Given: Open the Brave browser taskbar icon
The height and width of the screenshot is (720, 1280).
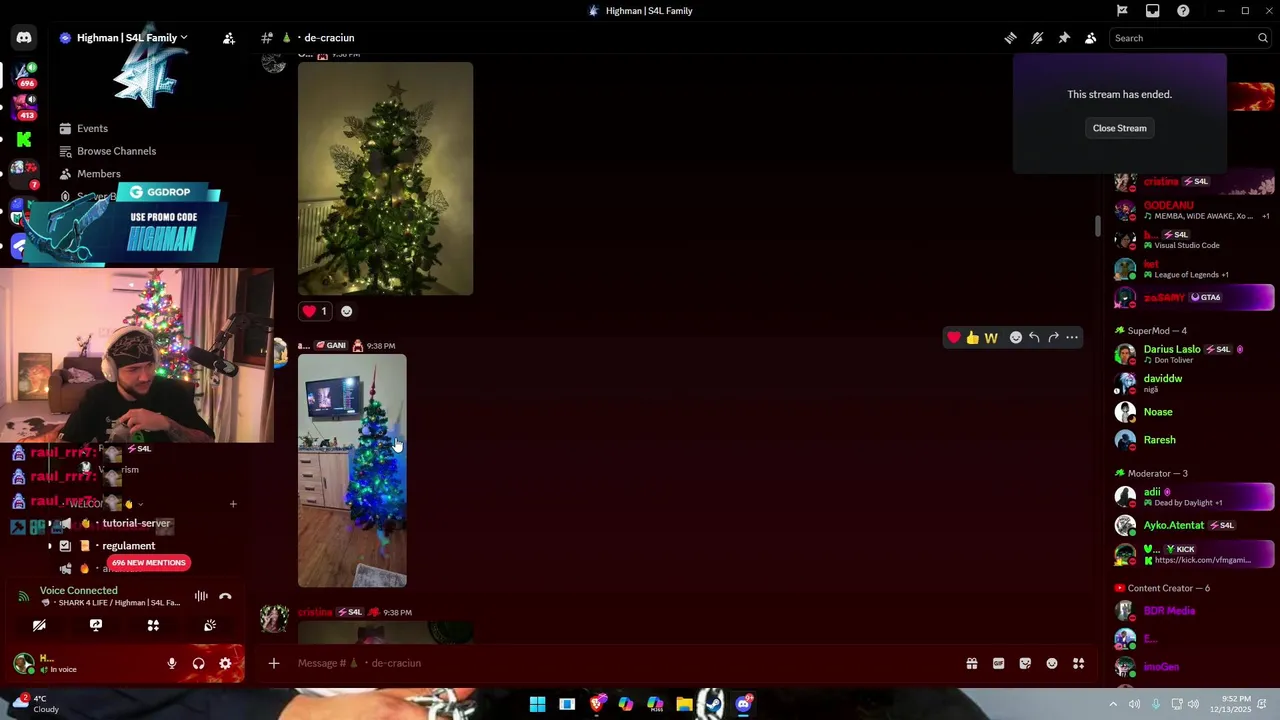Looking at the screenshot, I should point(596,704).
